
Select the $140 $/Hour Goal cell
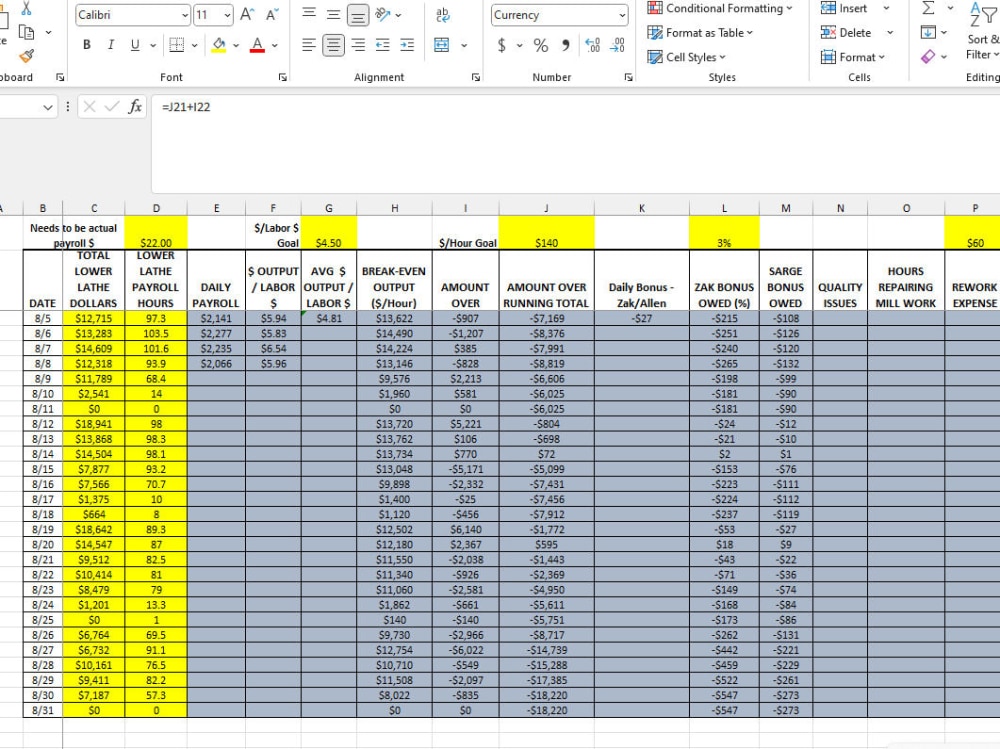(547, 233)
